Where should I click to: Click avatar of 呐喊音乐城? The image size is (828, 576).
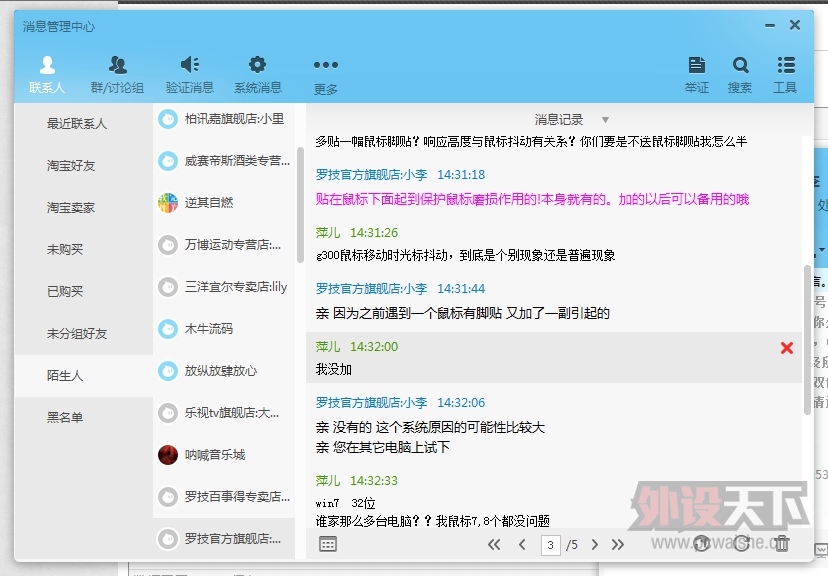tap(168, 455)
